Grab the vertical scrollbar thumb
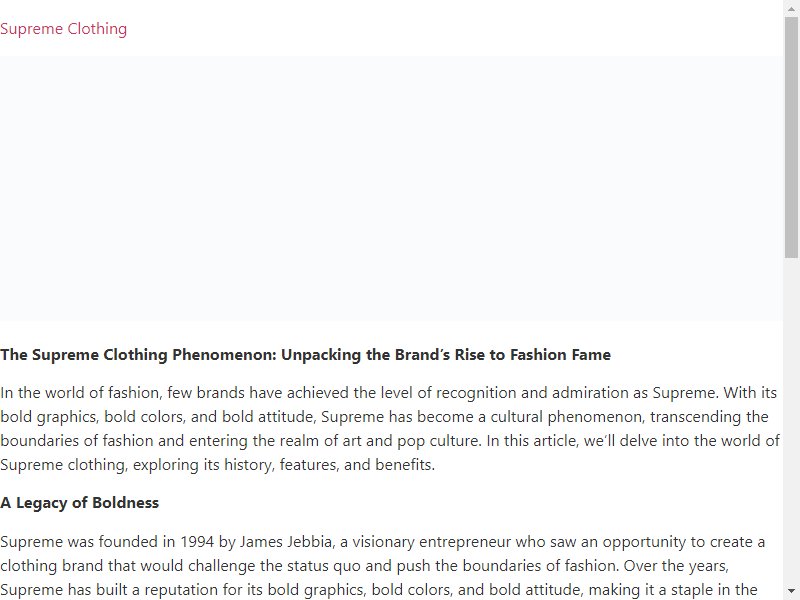 pos(791,138)
